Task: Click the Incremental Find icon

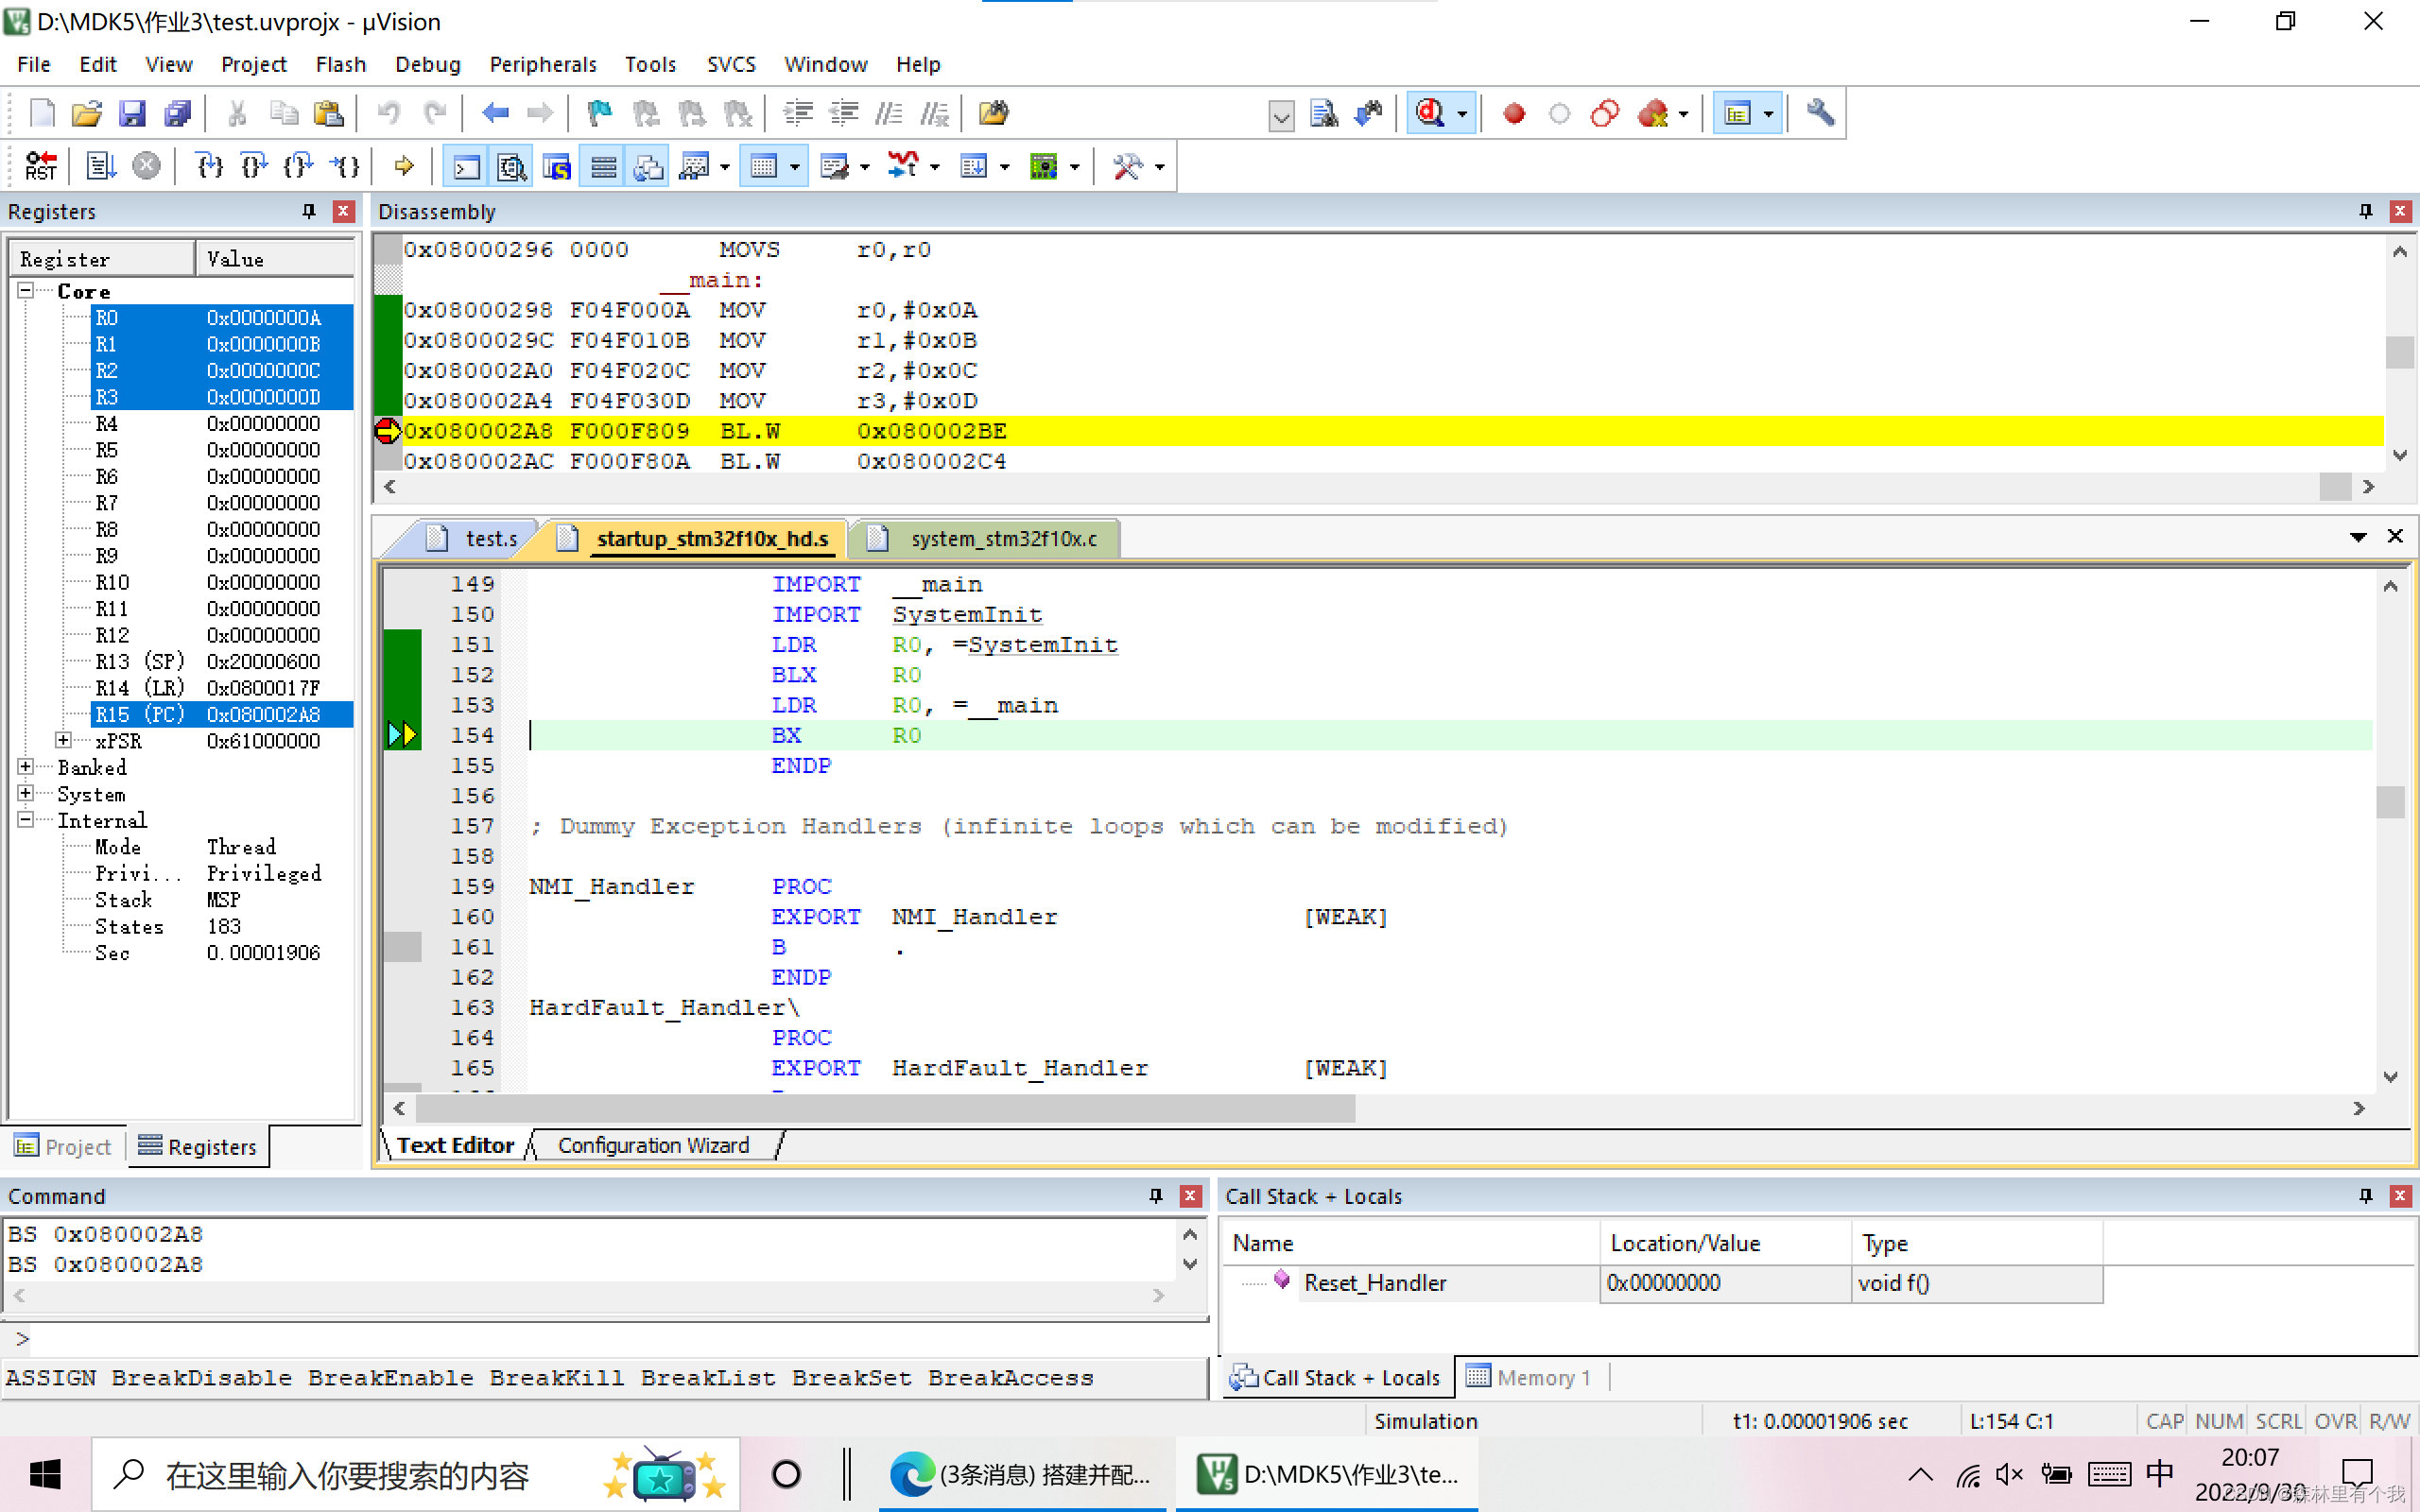Action: [x=1369, y=113]
